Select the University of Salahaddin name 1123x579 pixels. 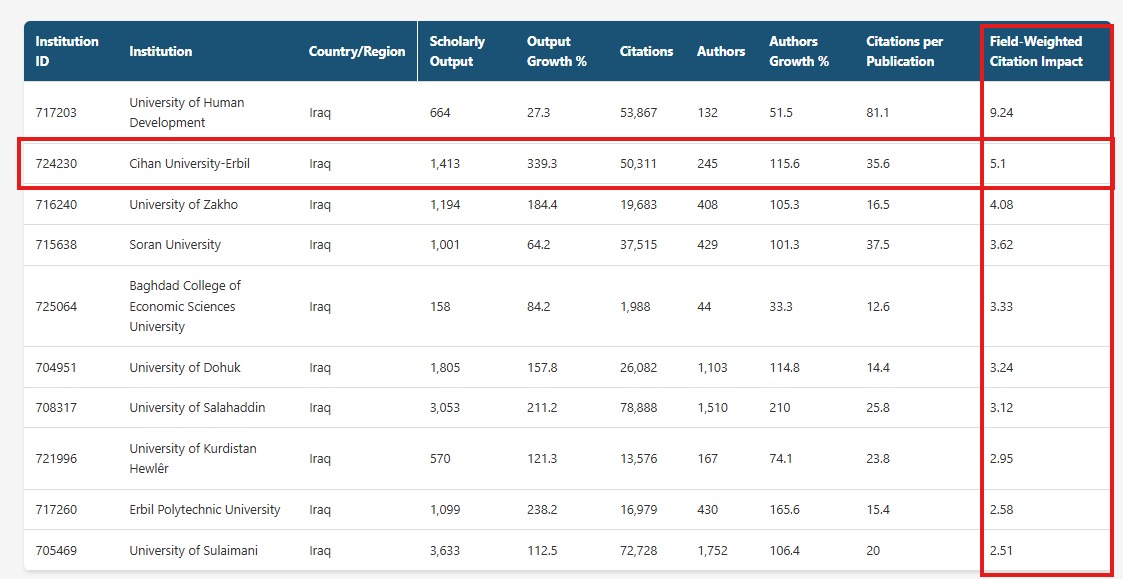pyautogui.click(x=197, y=408)
